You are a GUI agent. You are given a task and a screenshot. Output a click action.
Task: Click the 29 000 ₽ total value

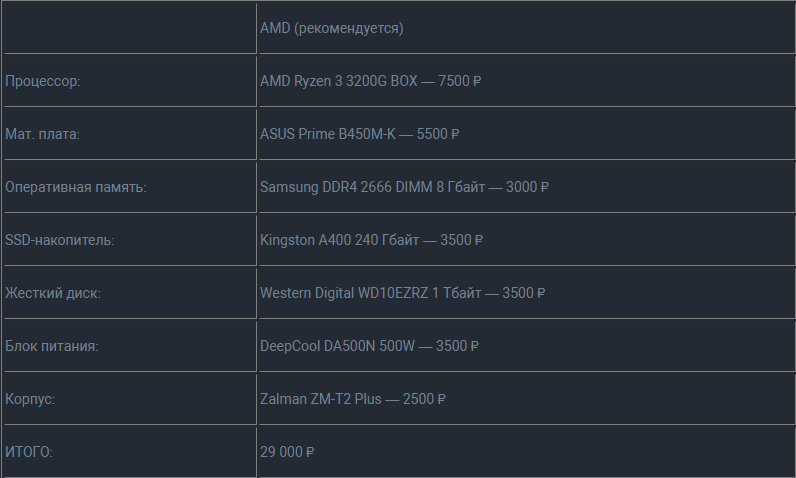click(x=287, y=452)
